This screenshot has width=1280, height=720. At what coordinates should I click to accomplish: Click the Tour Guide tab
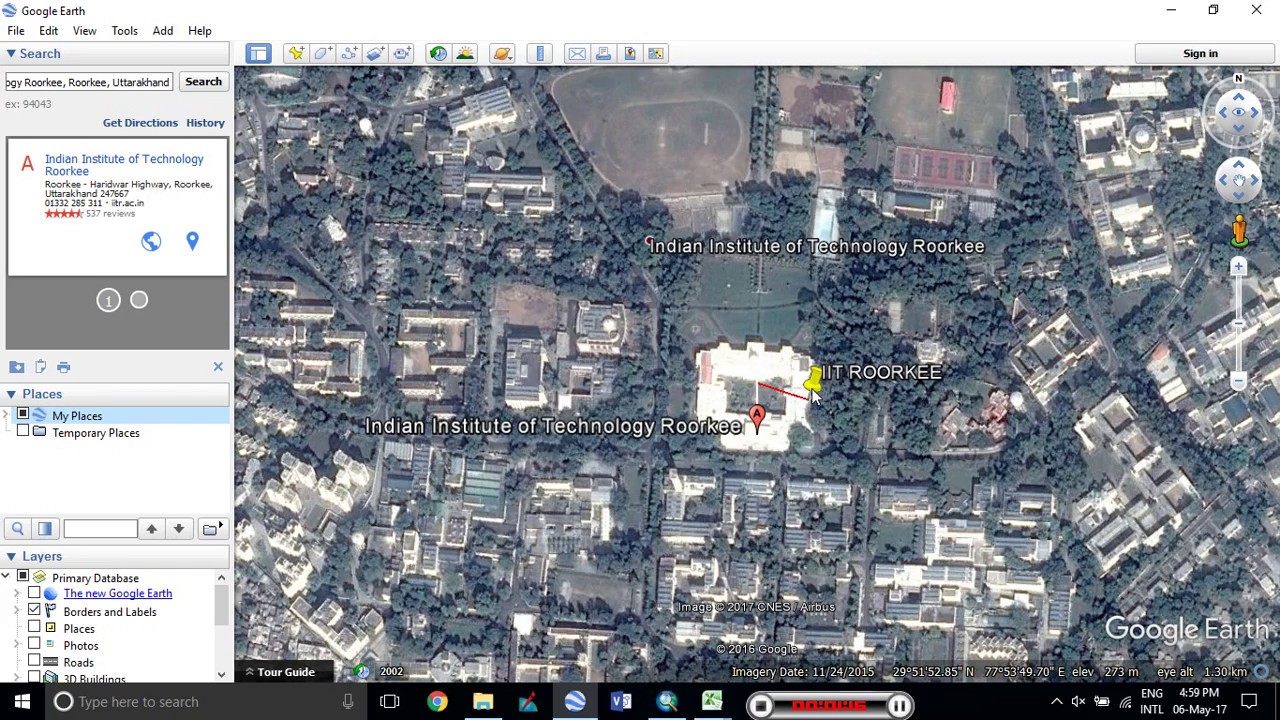[x=280, y=672]
